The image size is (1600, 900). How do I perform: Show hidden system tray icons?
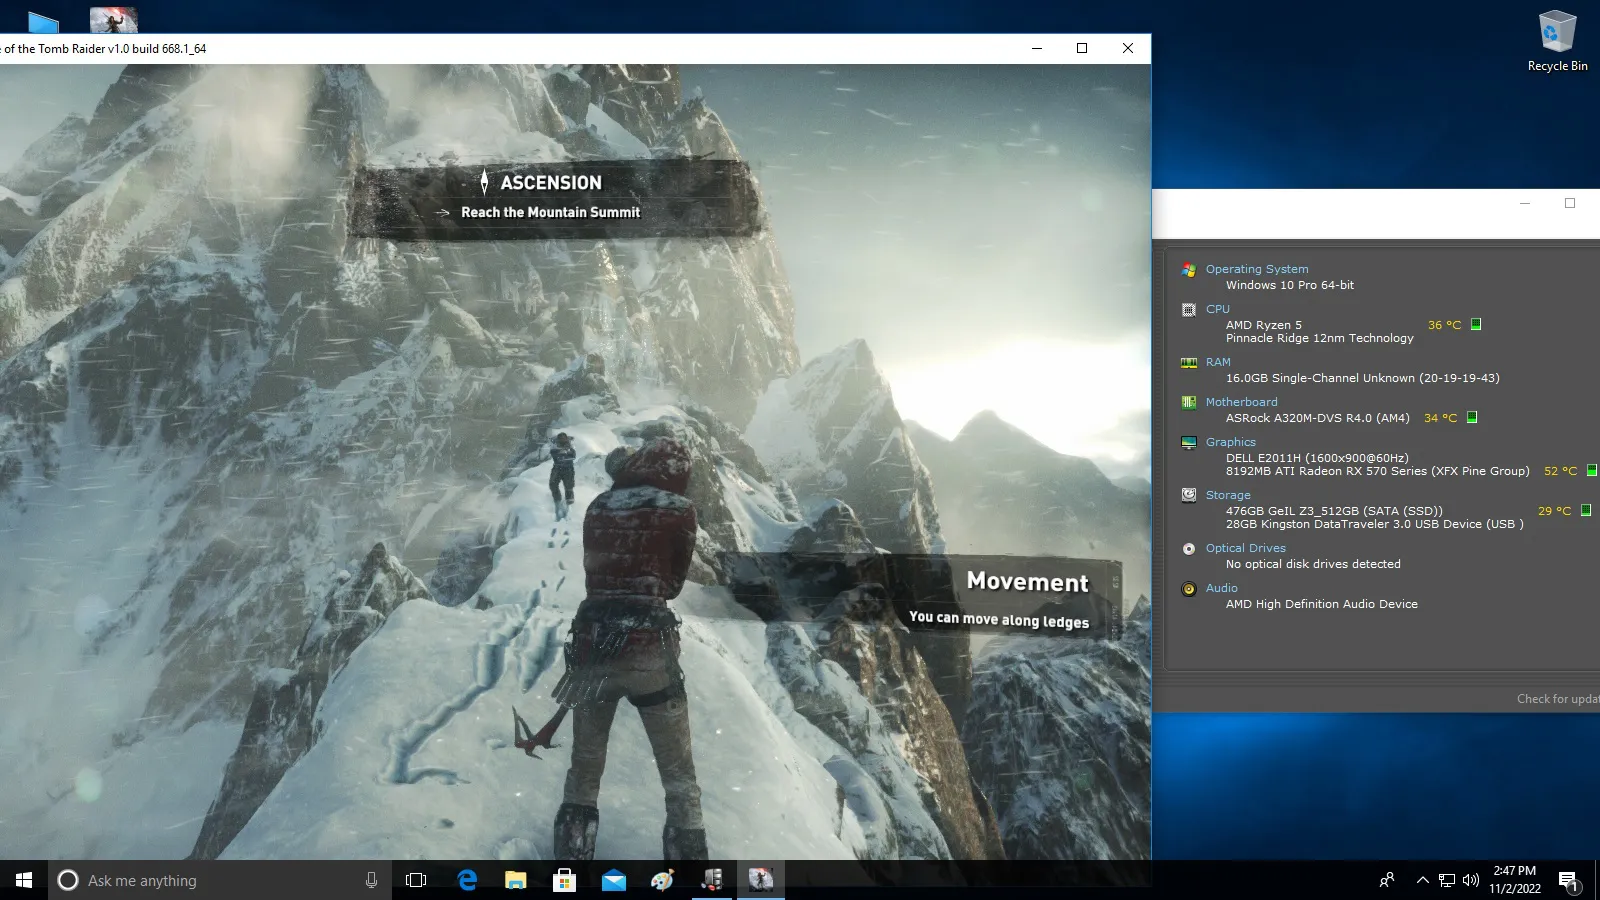pyautogui.click(x=1422, y=880)
